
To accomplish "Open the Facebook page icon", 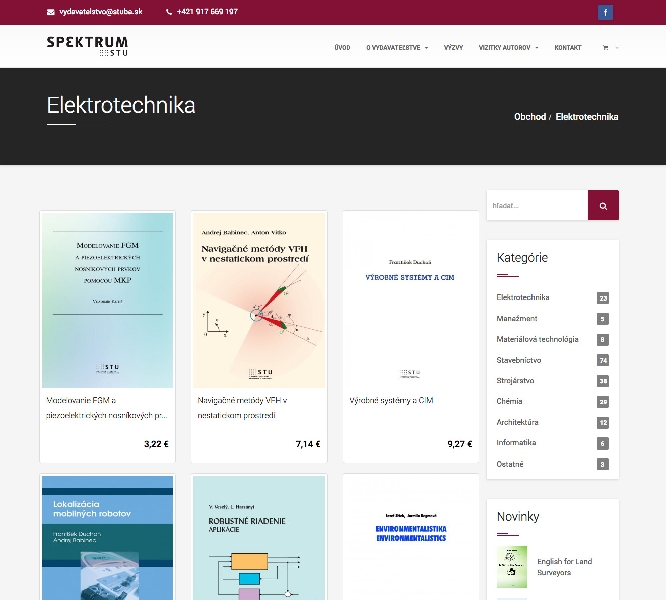I will (x=605, y=12).
